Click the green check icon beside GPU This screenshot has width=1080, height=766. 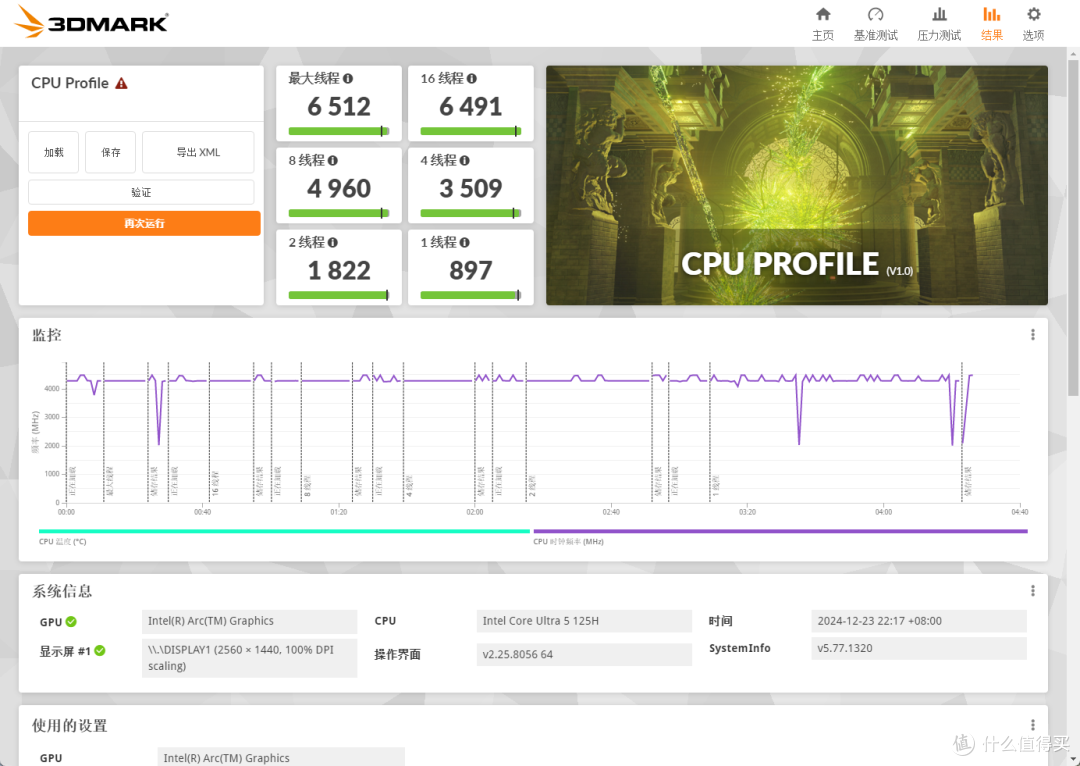71,621
